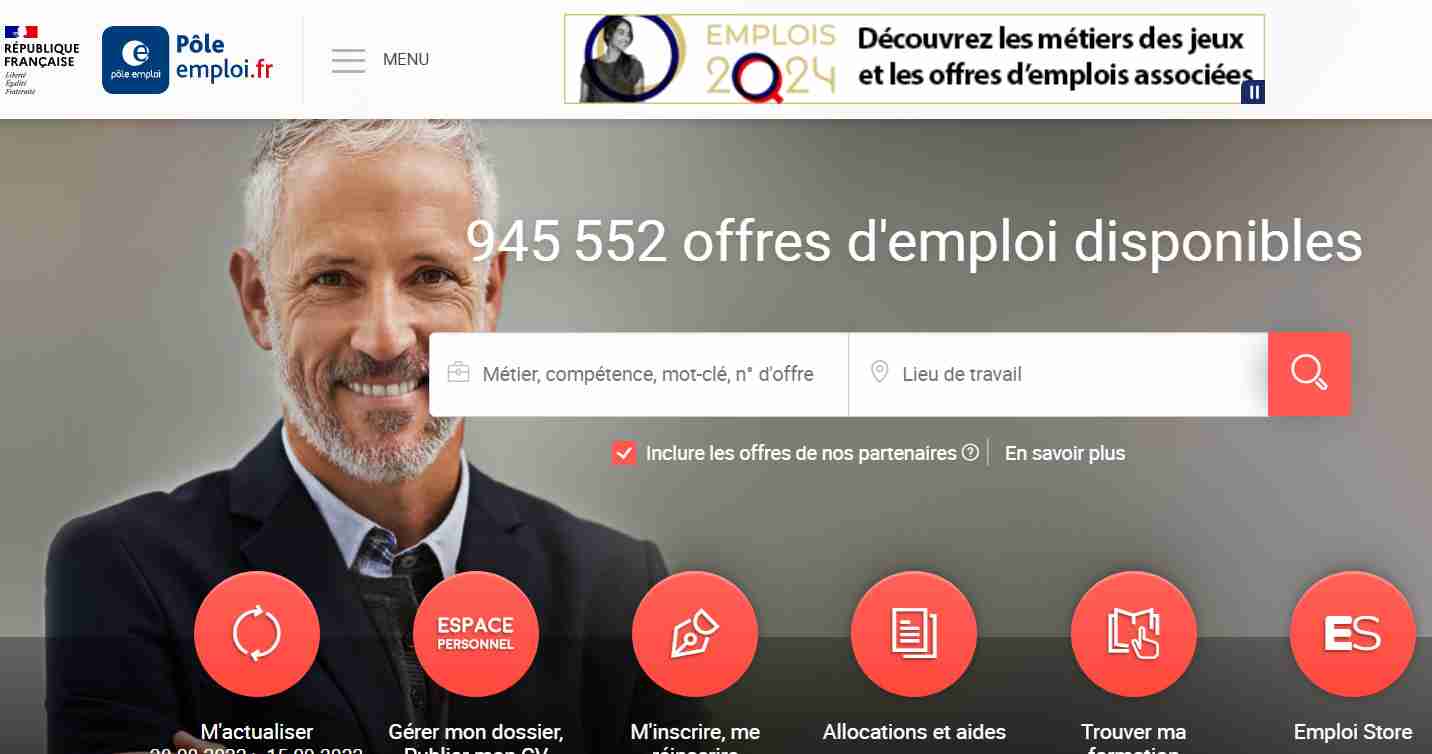Click the Lieu de travail field

[x=1059, y=374]
